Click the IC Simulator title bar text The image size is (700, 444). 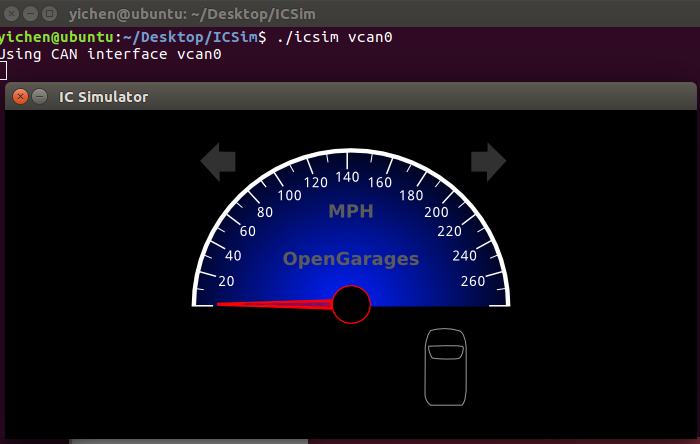click(103, 97)
